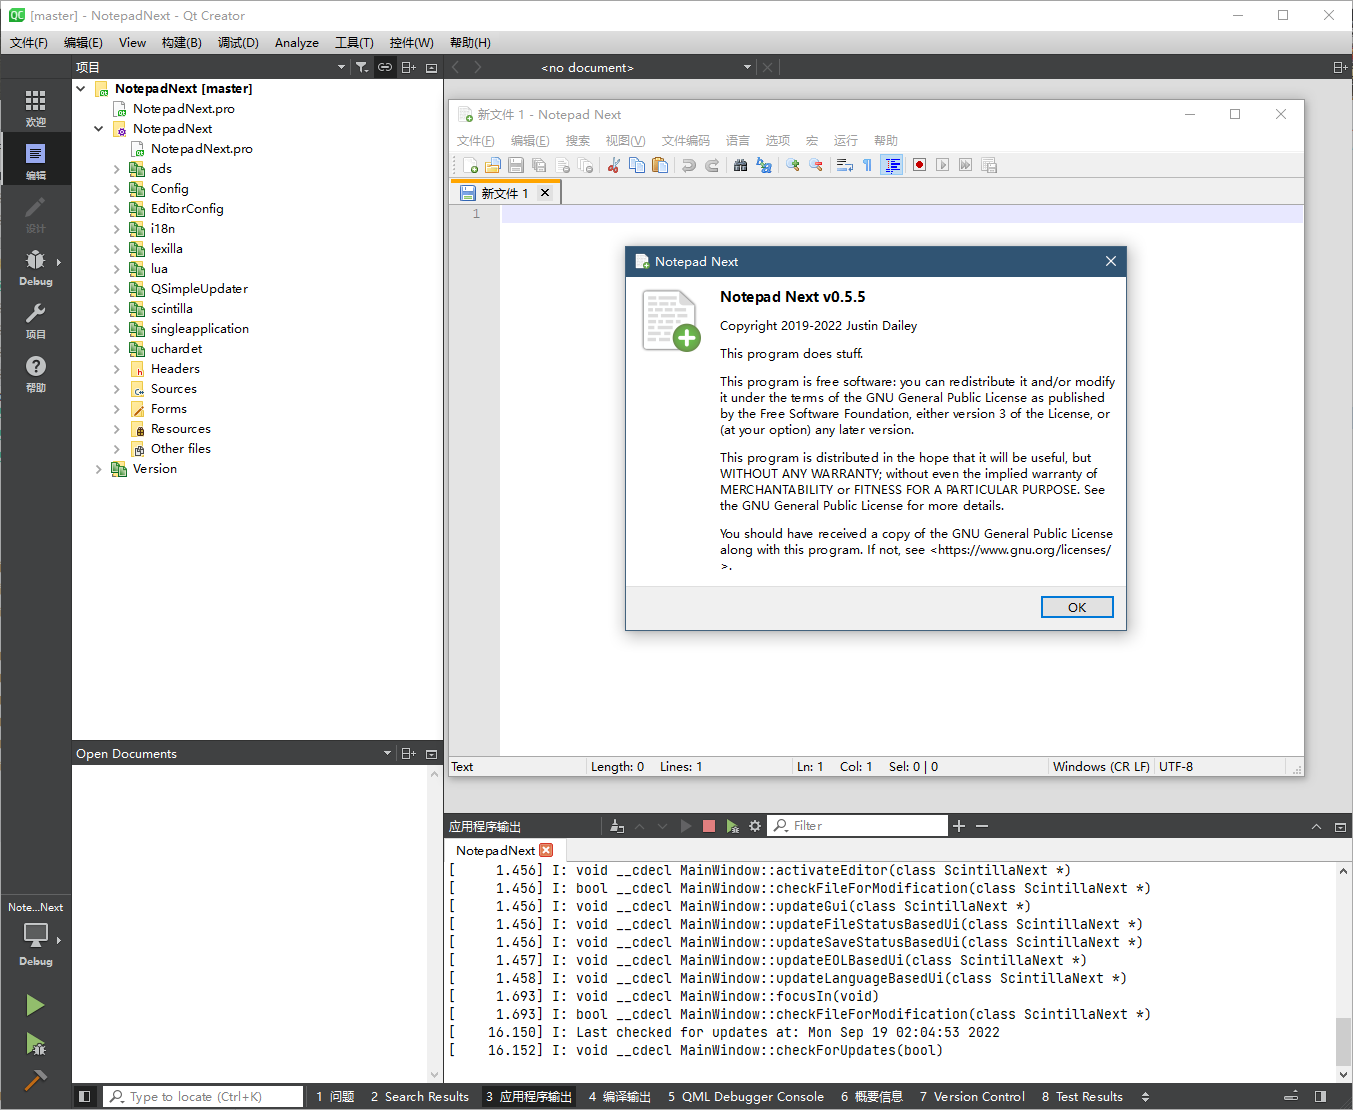This screenshot has width=1353, height=1110.
Task: Open the <no document> dropdown
Action: coord(747,67)
